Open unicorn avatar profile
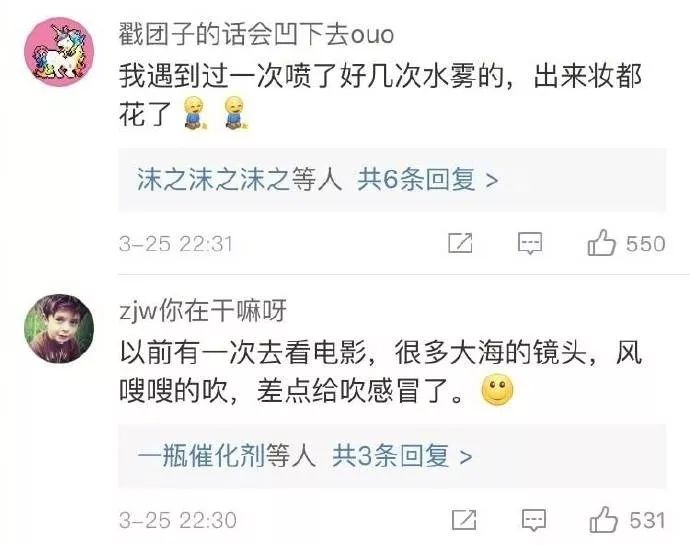The image size is (690, 546). tap(59, 52)
